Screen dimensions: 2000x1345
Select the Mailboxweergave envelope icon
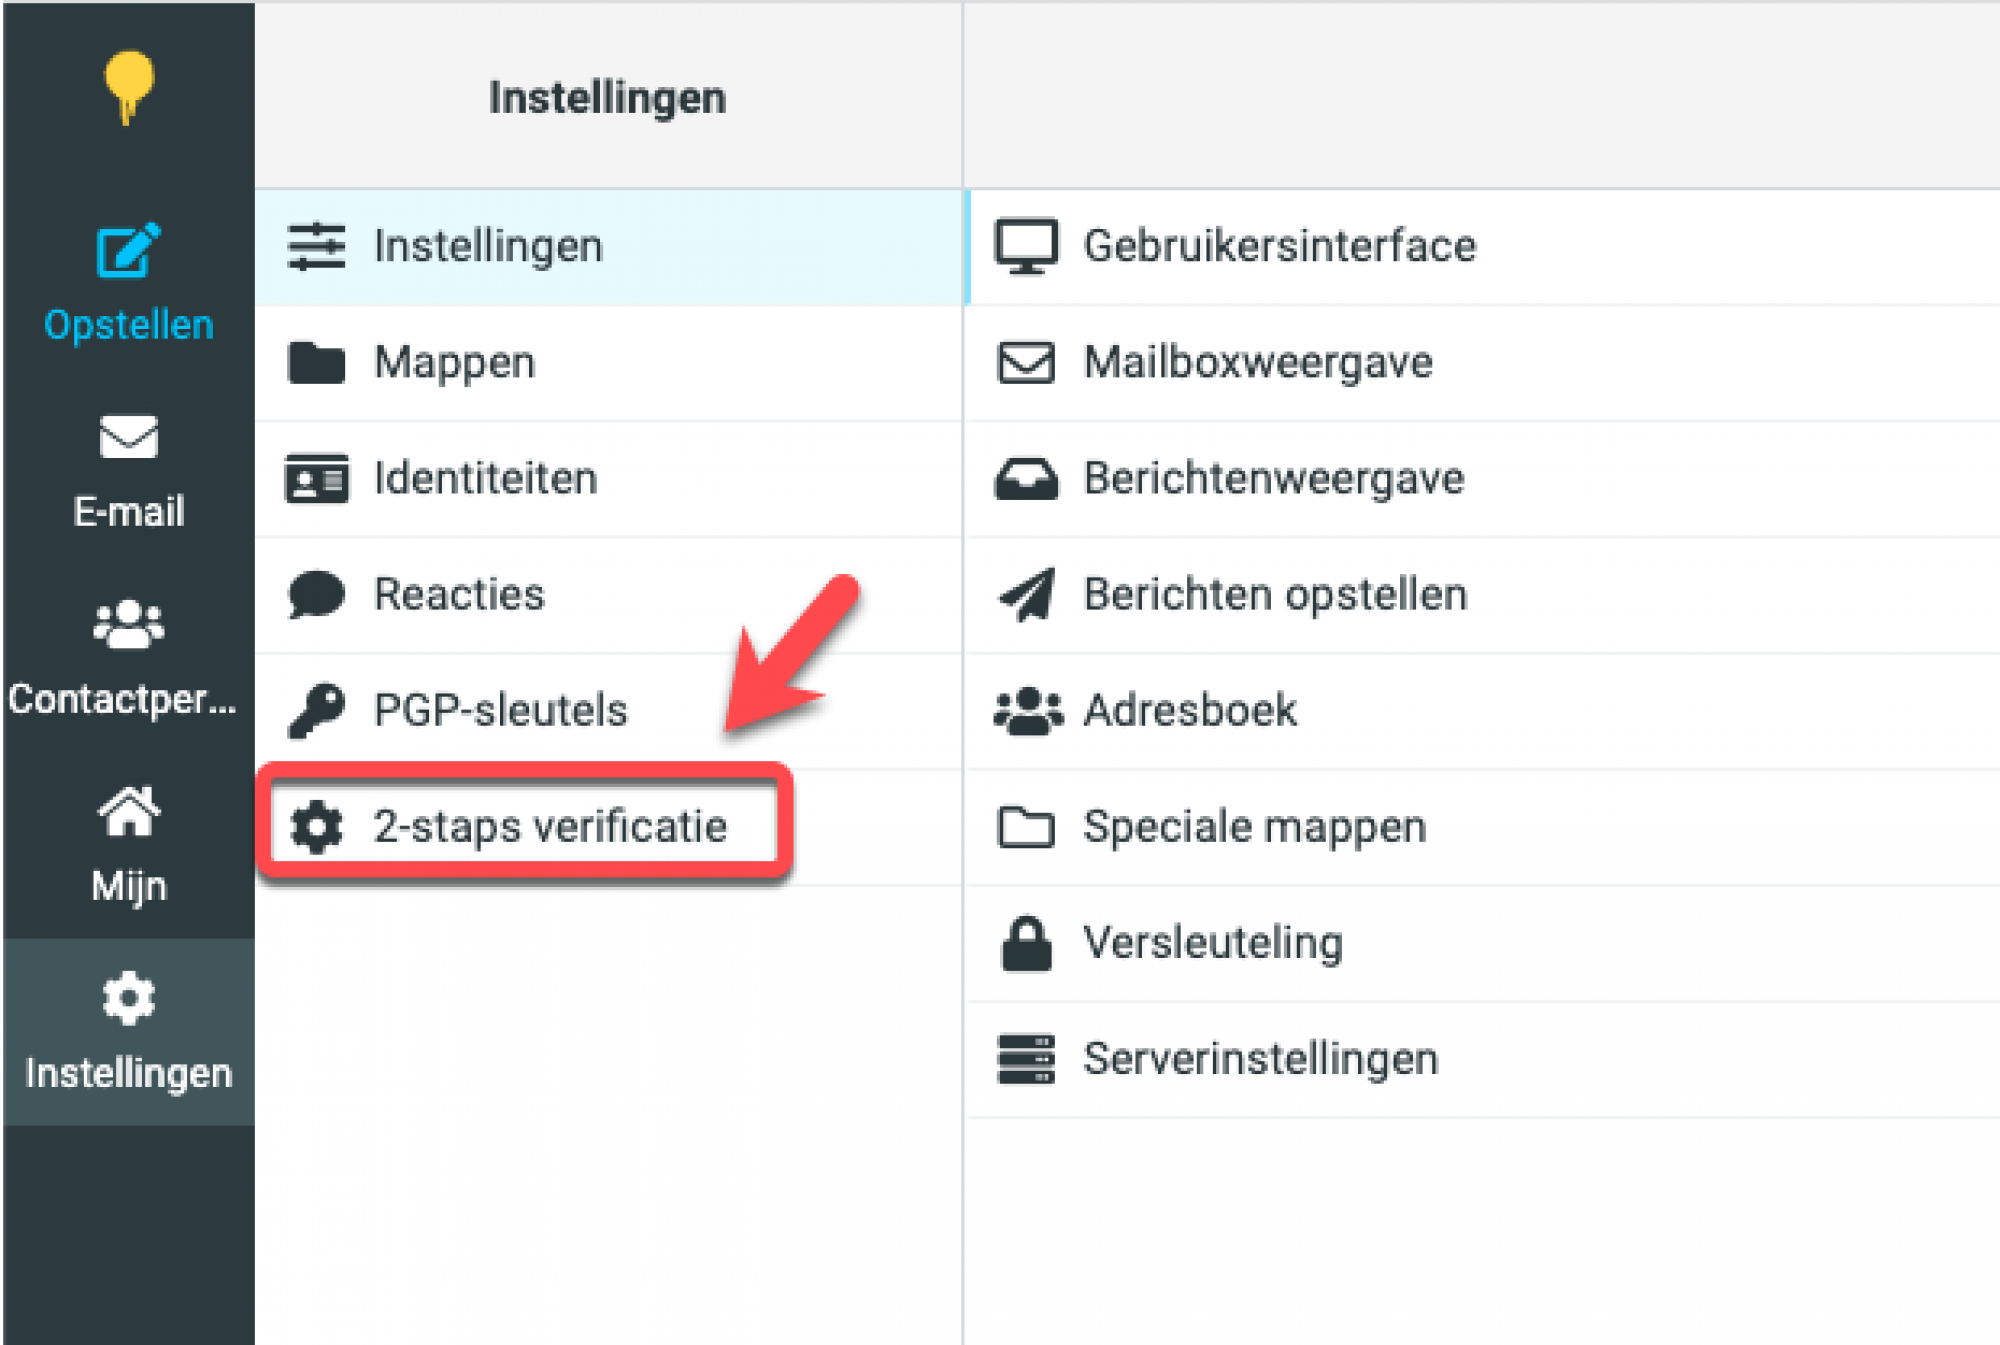(1025, 362)
